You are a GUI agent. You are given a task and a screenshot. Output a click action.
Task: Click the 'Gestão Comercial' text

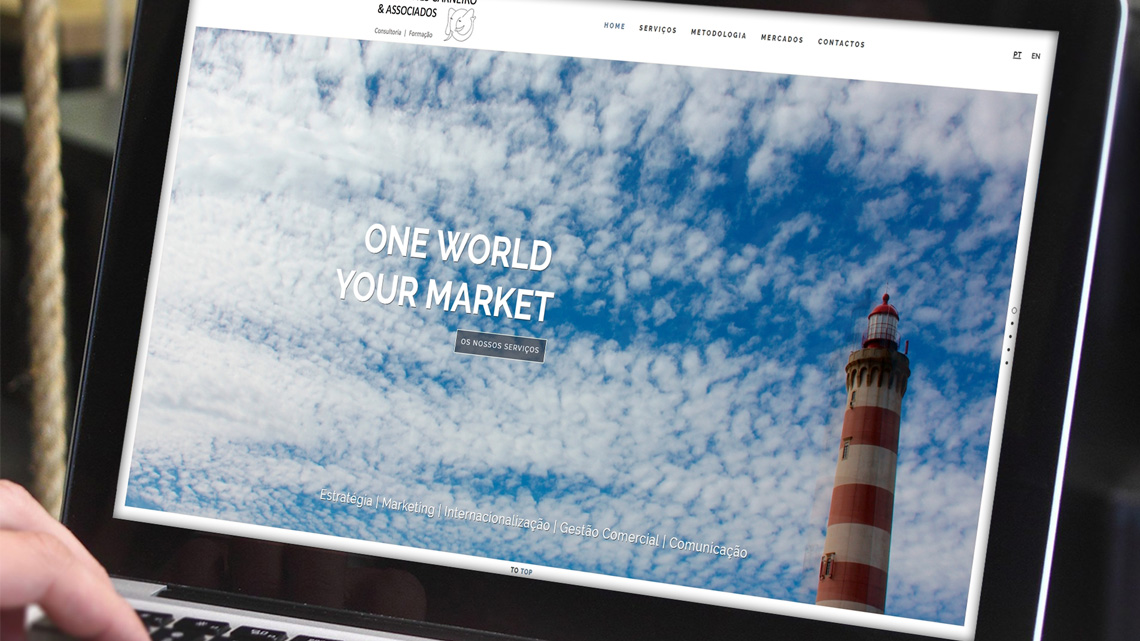point(609,534)
